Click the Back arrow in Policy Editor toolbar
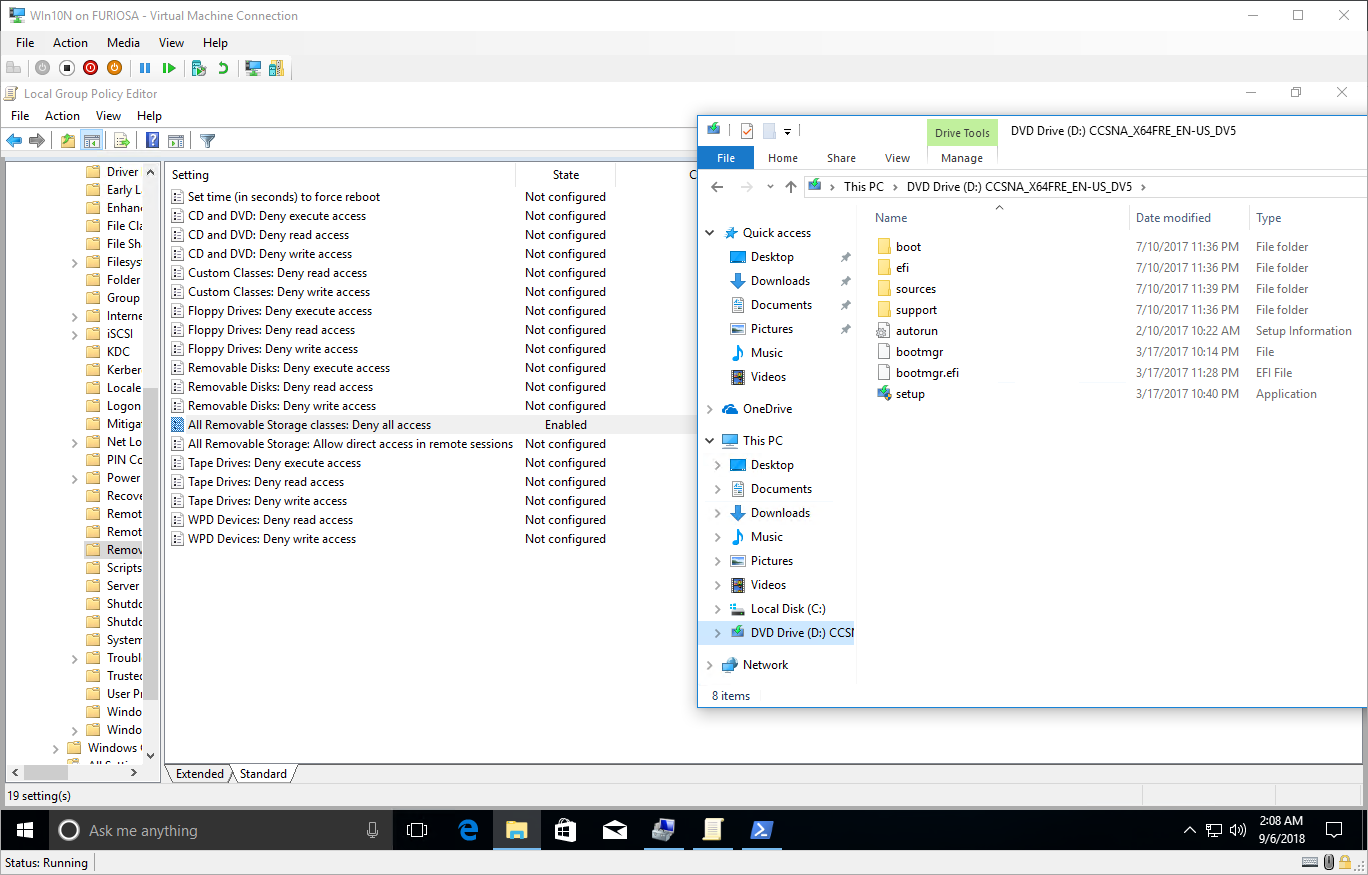Image resolution: width=1368 pixels, height=875 pixels. pos(14,141)
